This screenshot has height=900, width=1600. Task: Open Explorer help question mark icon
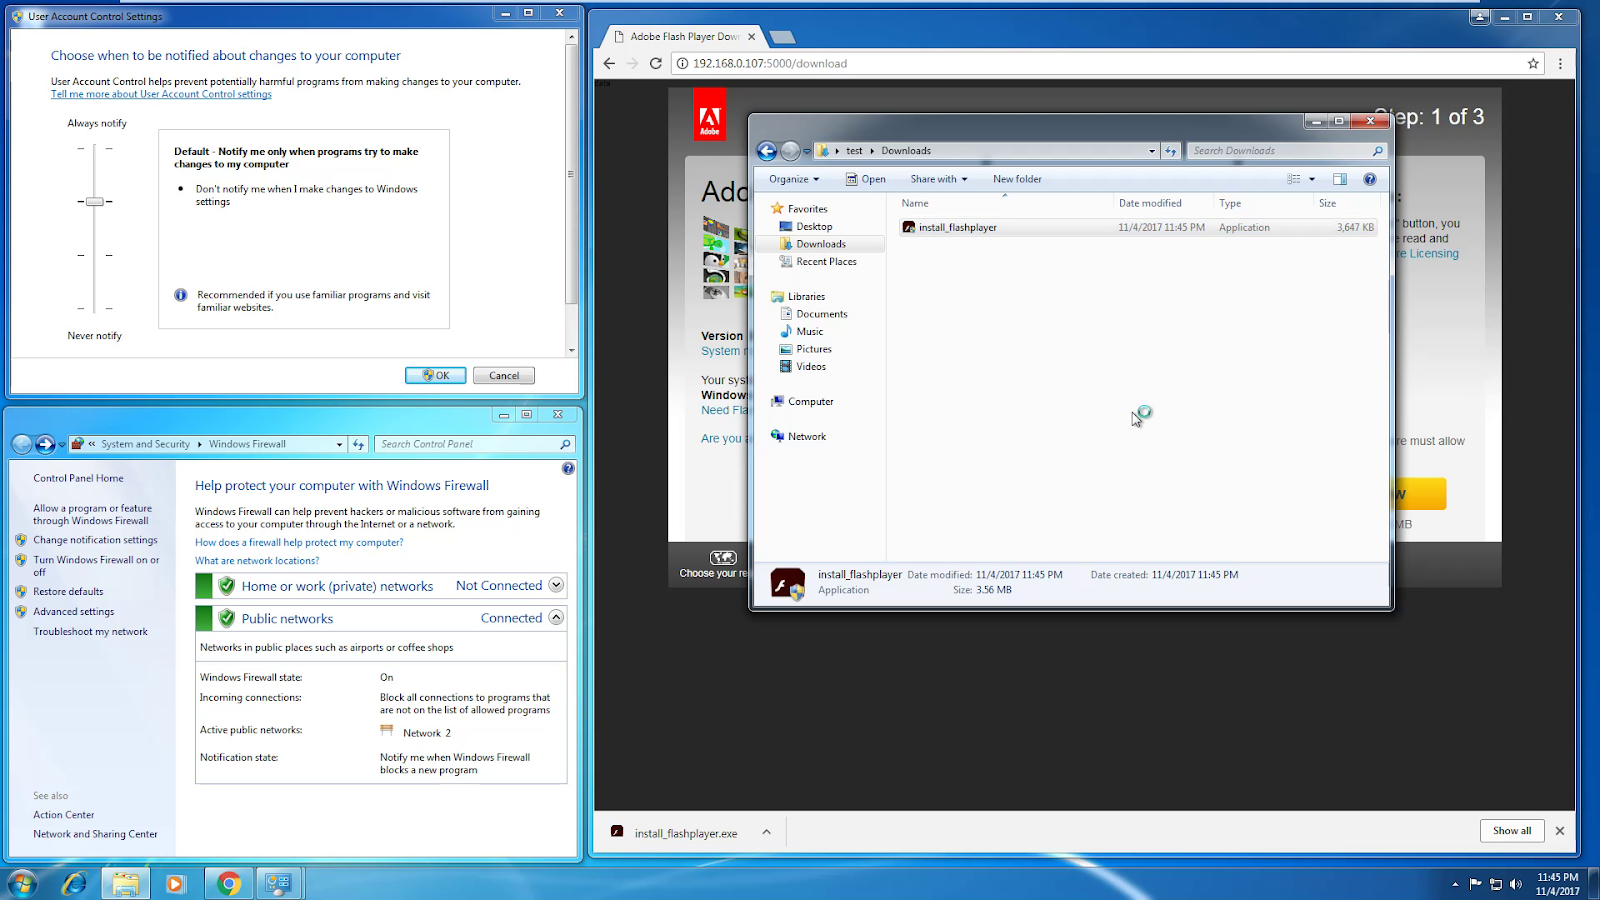(1370, 179)
